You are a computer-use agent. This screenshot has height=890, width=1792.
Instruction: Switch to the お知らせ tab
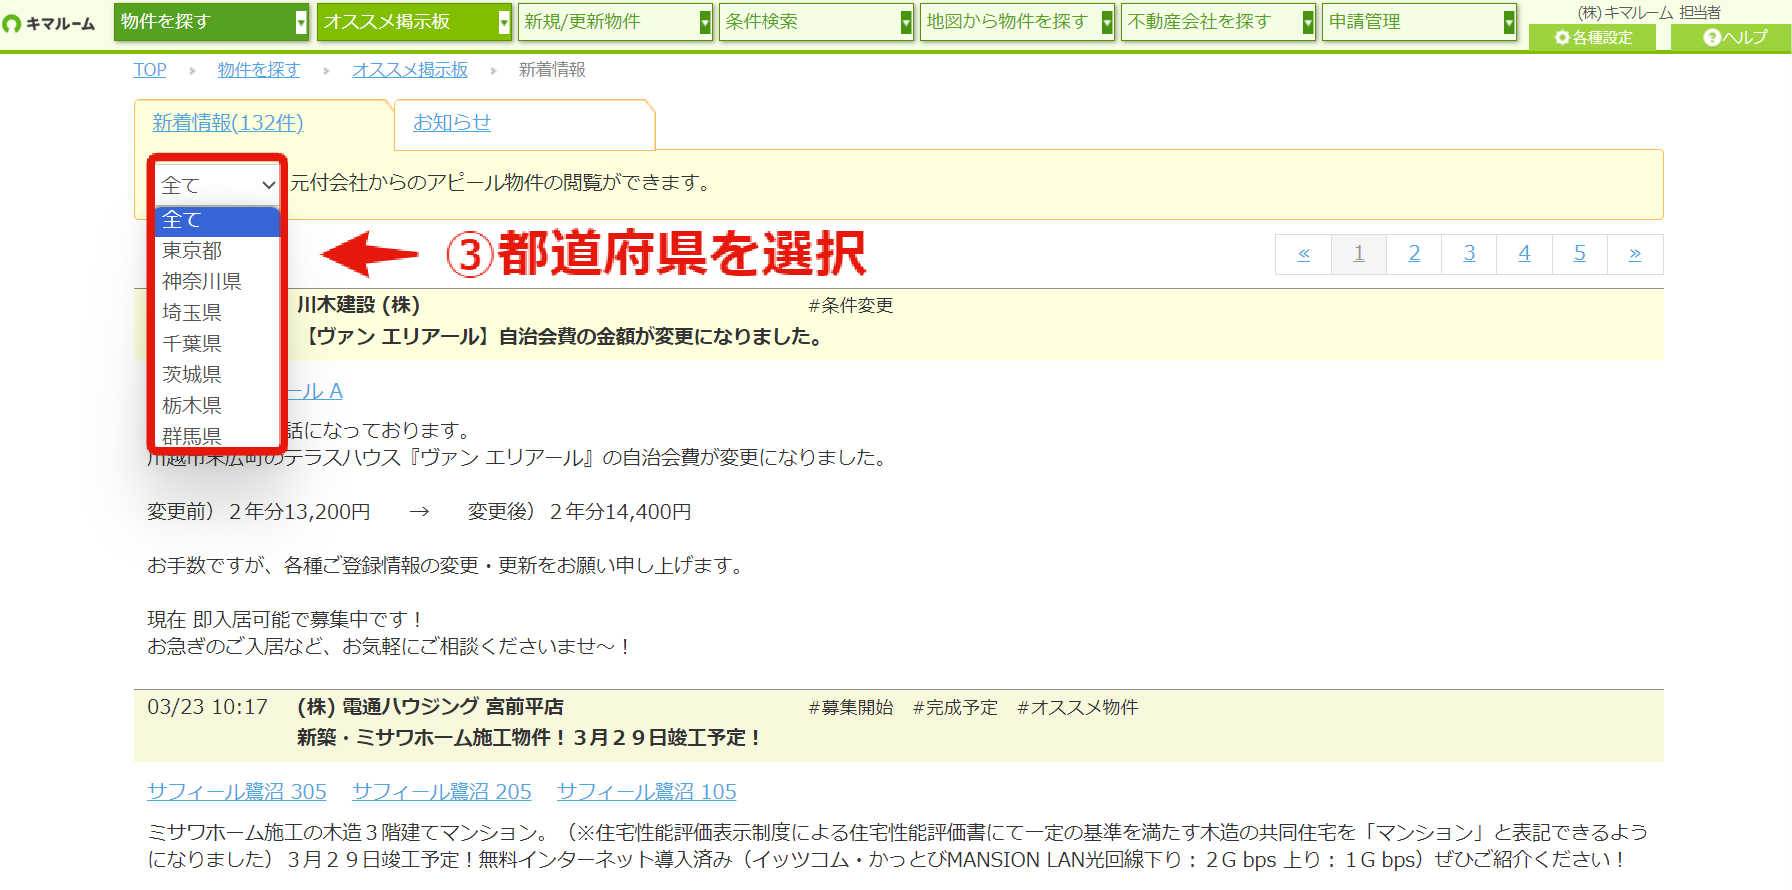click(x=452, y=123)
